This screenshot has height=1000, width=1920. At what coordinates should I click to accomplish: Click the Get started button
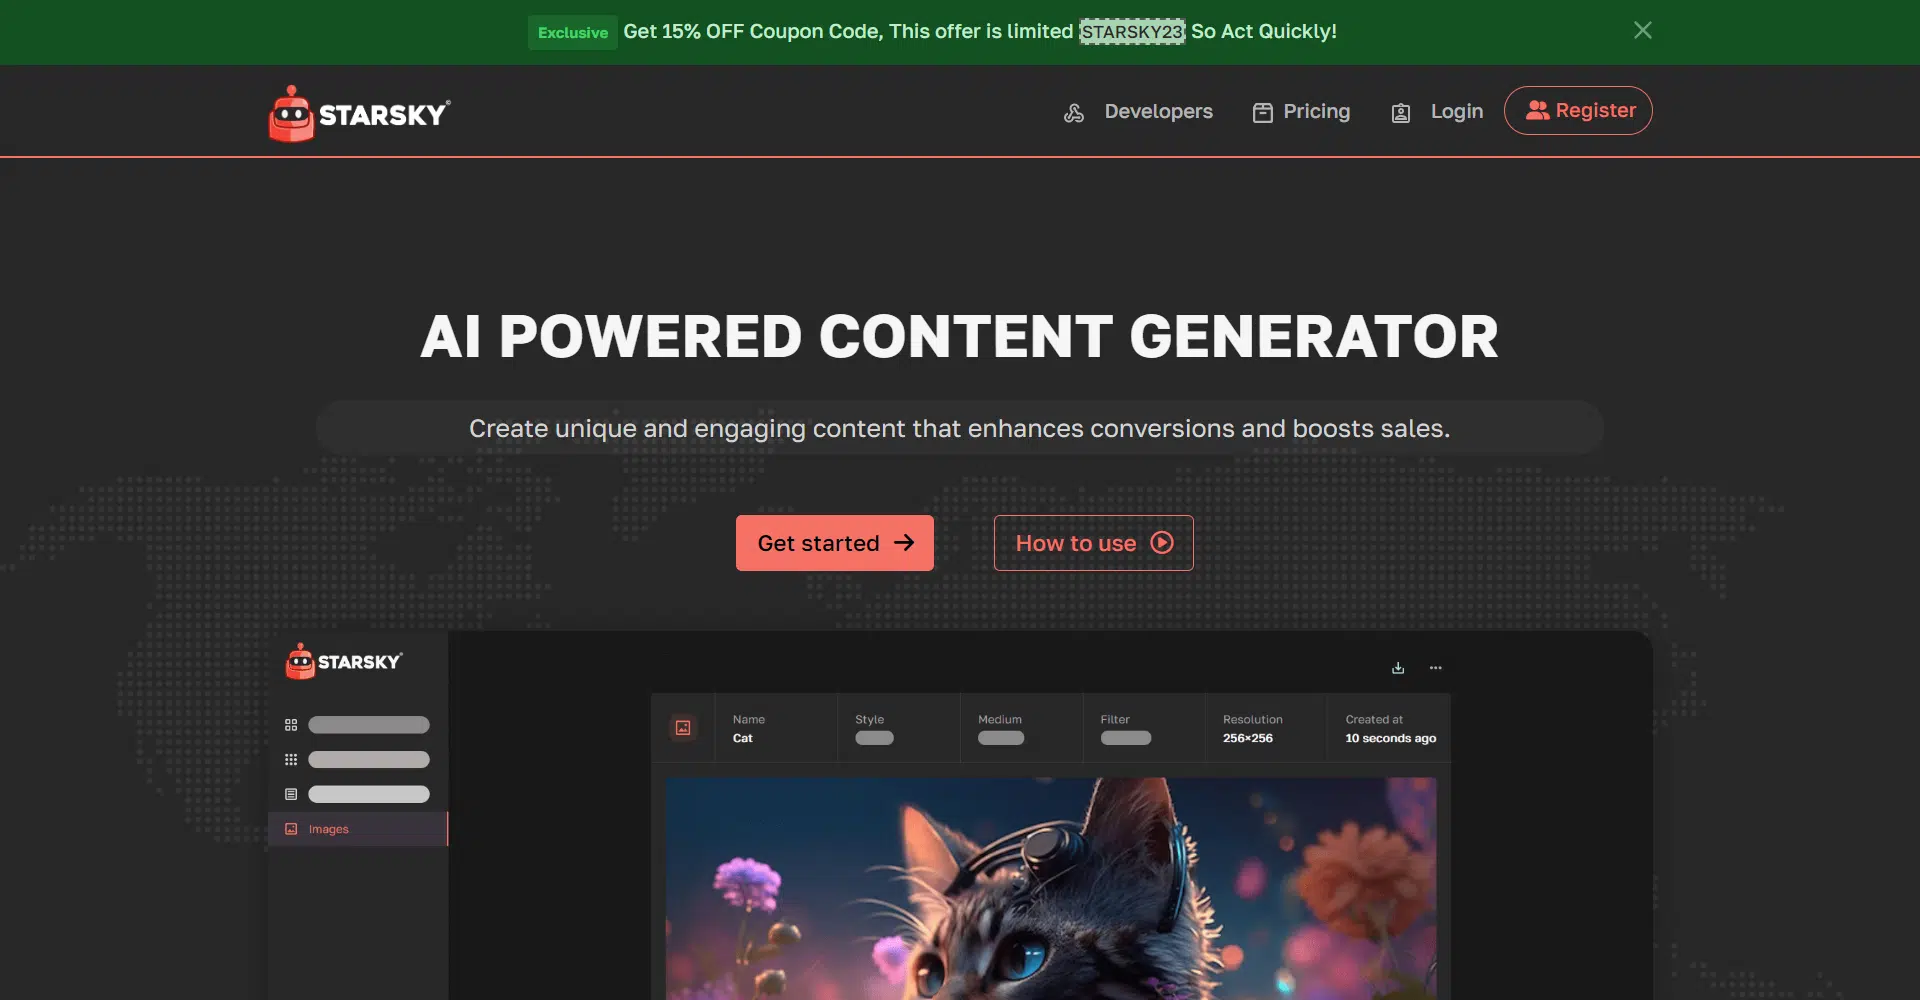834,543
